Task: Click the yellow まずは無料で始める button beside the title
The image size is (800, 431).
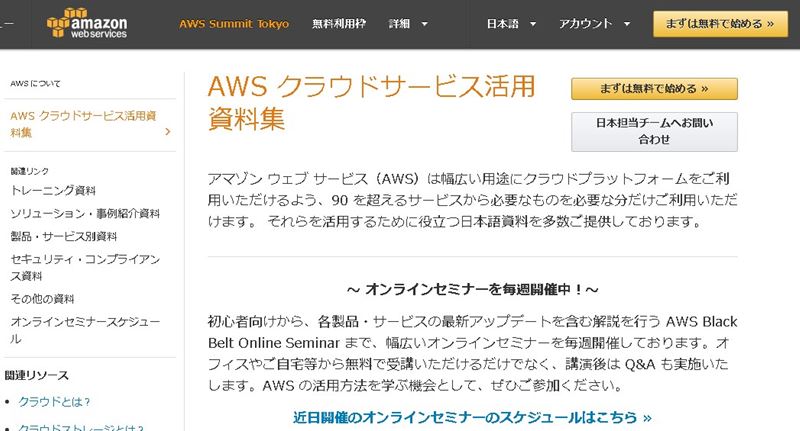Action: (x=654, y=89)
